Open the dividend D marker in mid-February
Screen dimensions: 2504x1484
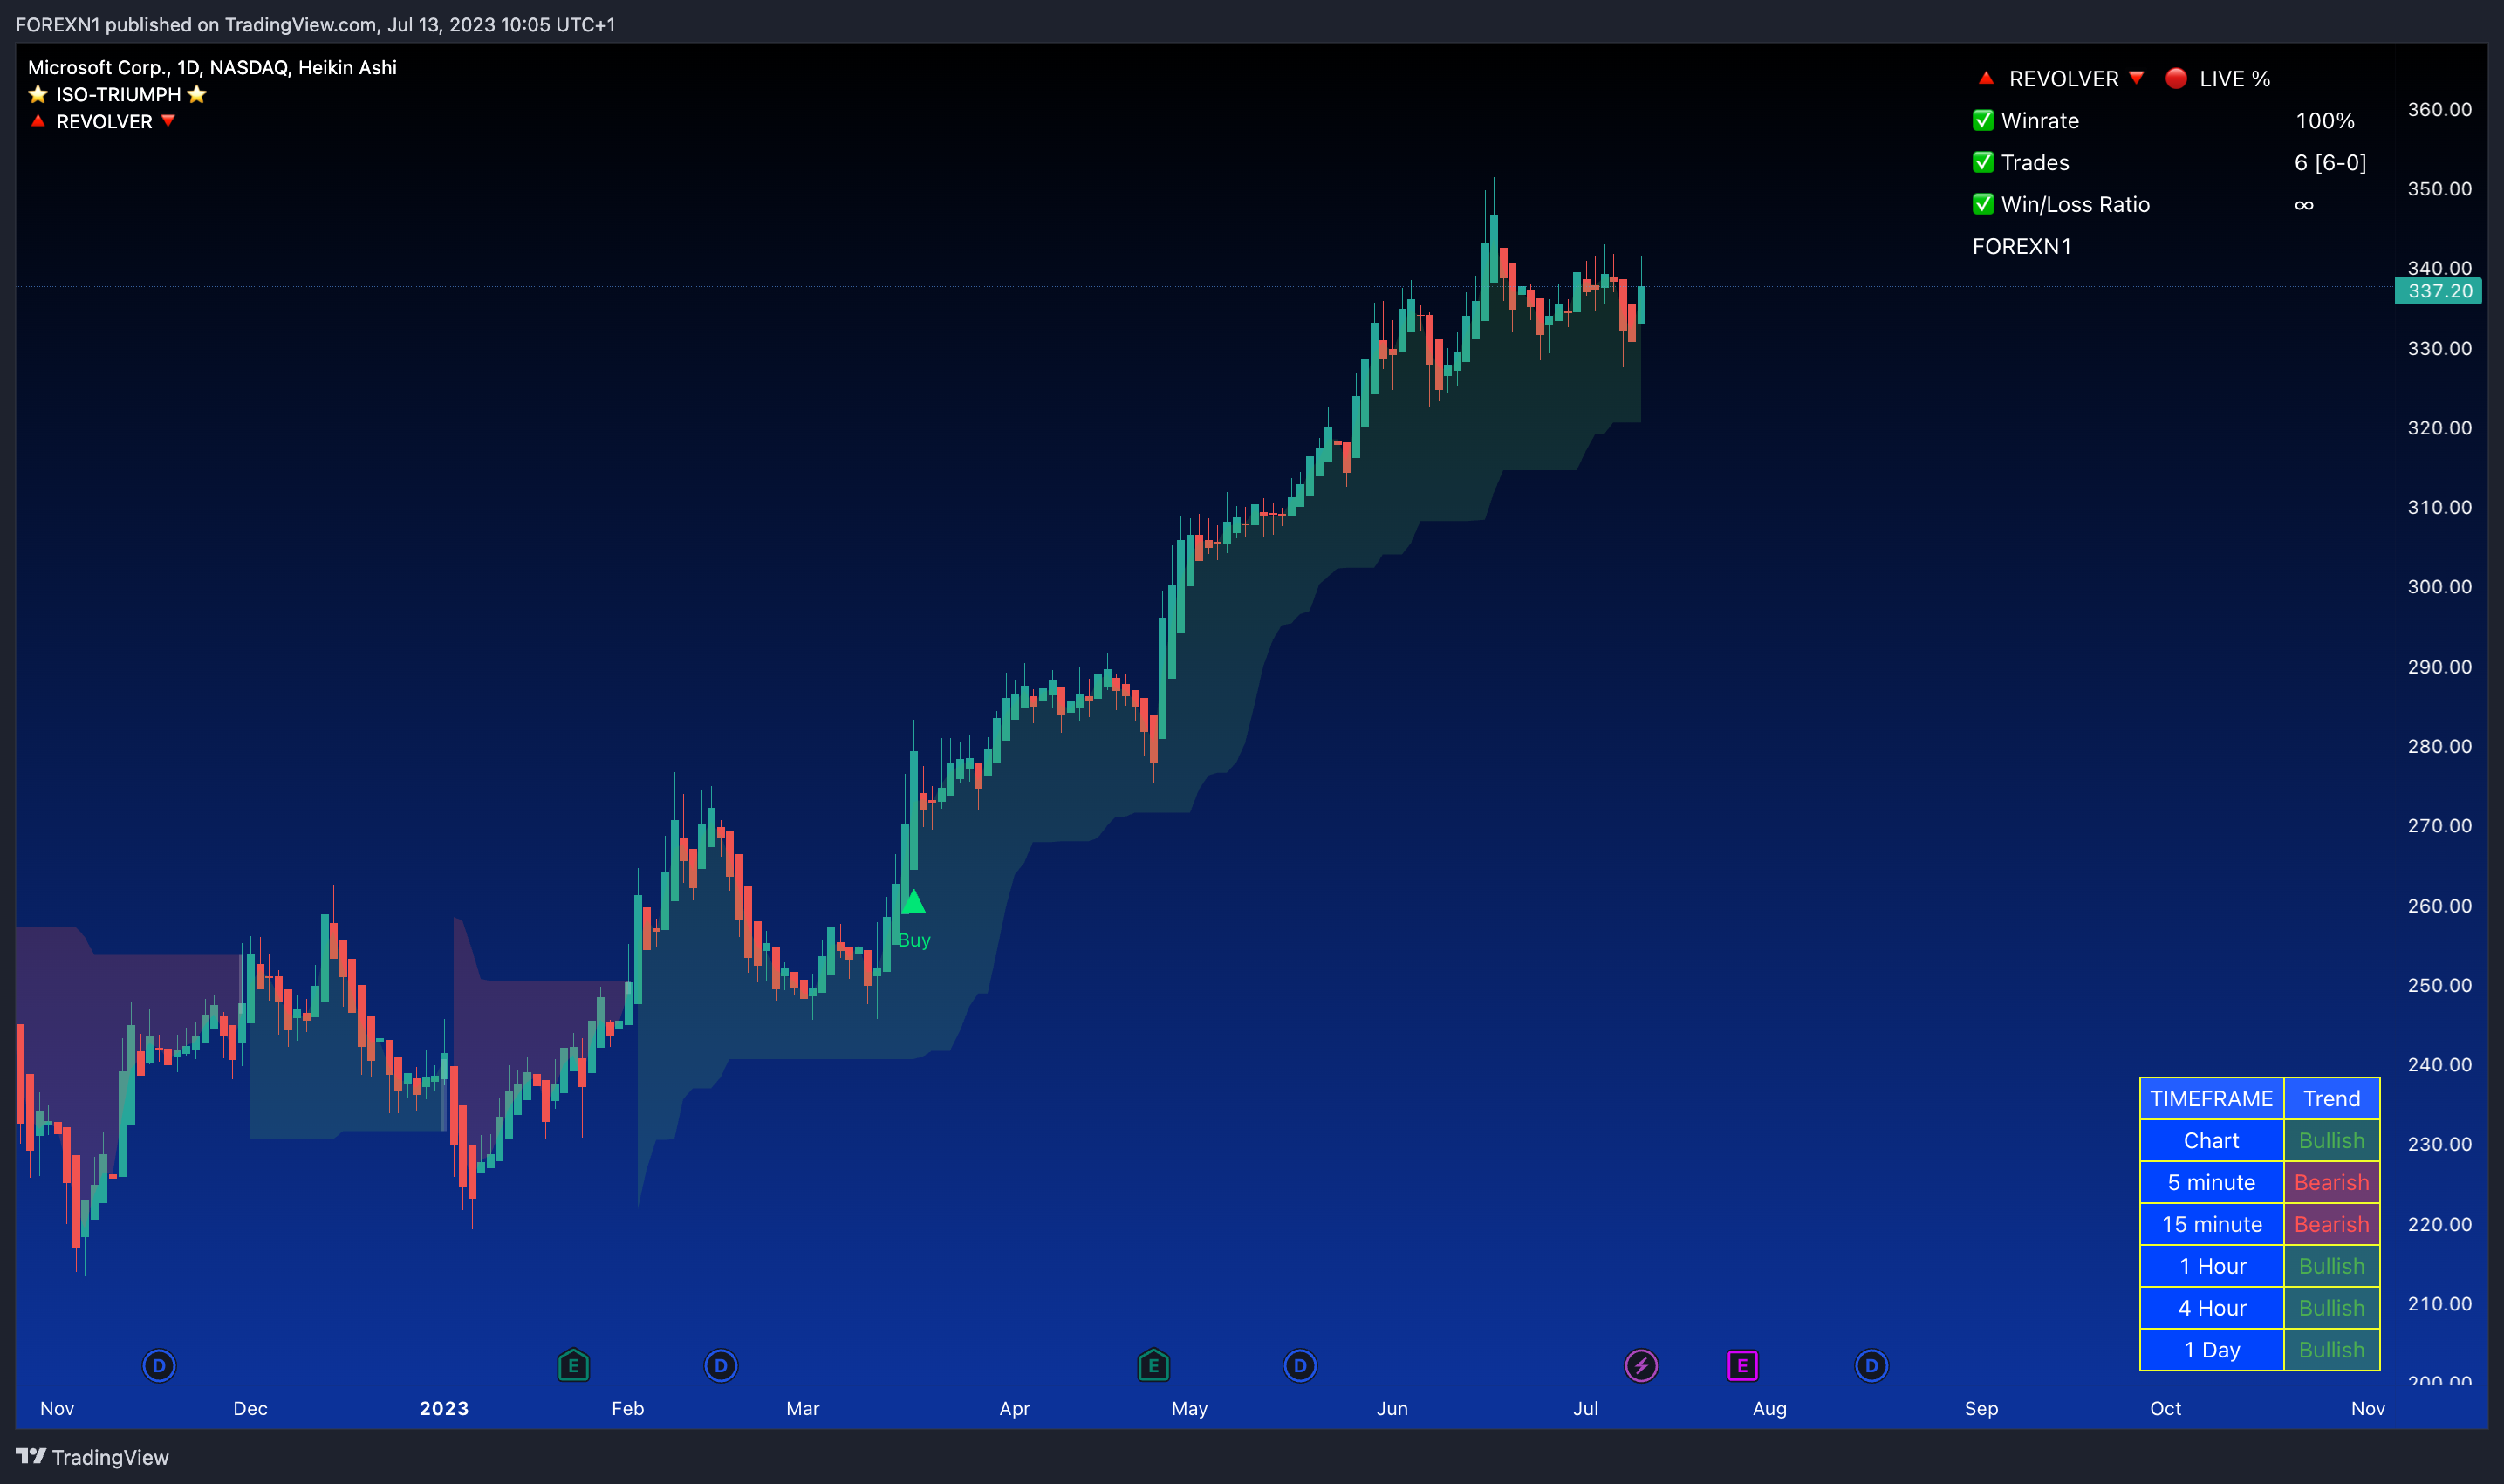click(x=721, y=1365)
